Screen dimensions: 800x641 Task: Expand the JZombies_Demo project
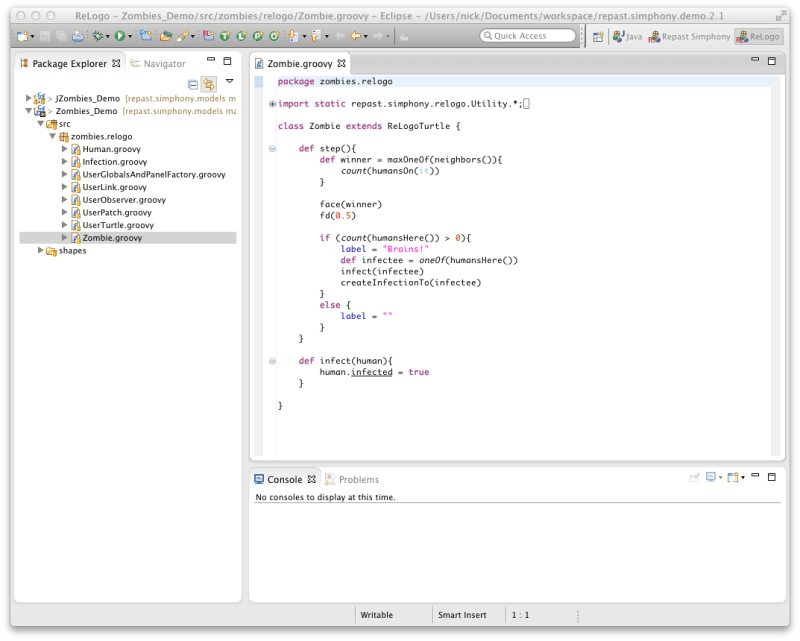tap(28, 98)
